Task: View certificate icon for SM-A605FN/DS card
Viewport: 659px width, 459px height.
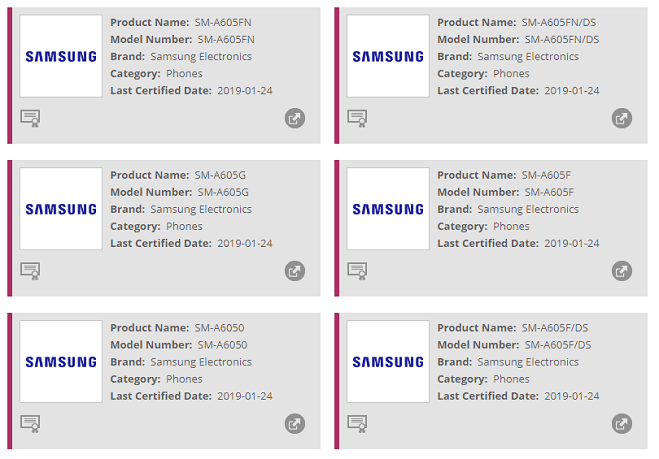Action: coord(357,118)
